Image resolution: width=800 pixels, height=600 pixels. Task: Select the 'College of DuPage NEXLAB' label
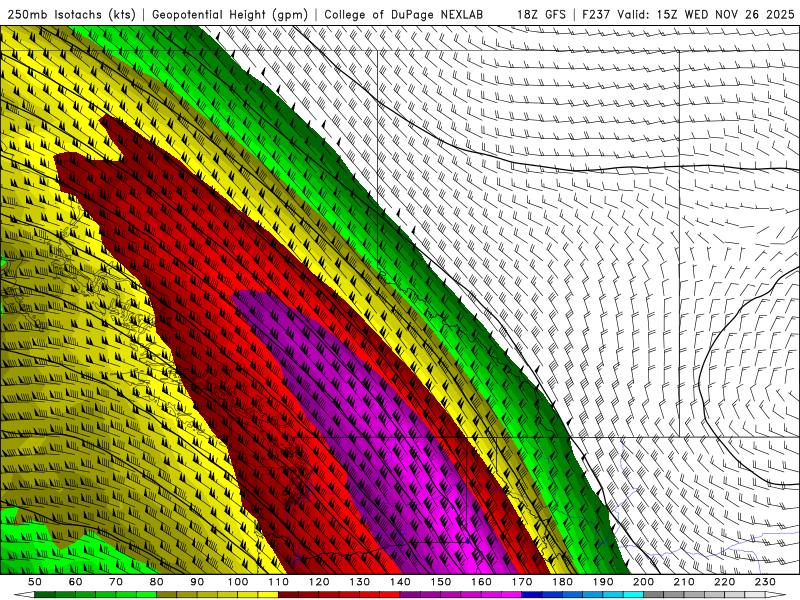tap(404, 15)
